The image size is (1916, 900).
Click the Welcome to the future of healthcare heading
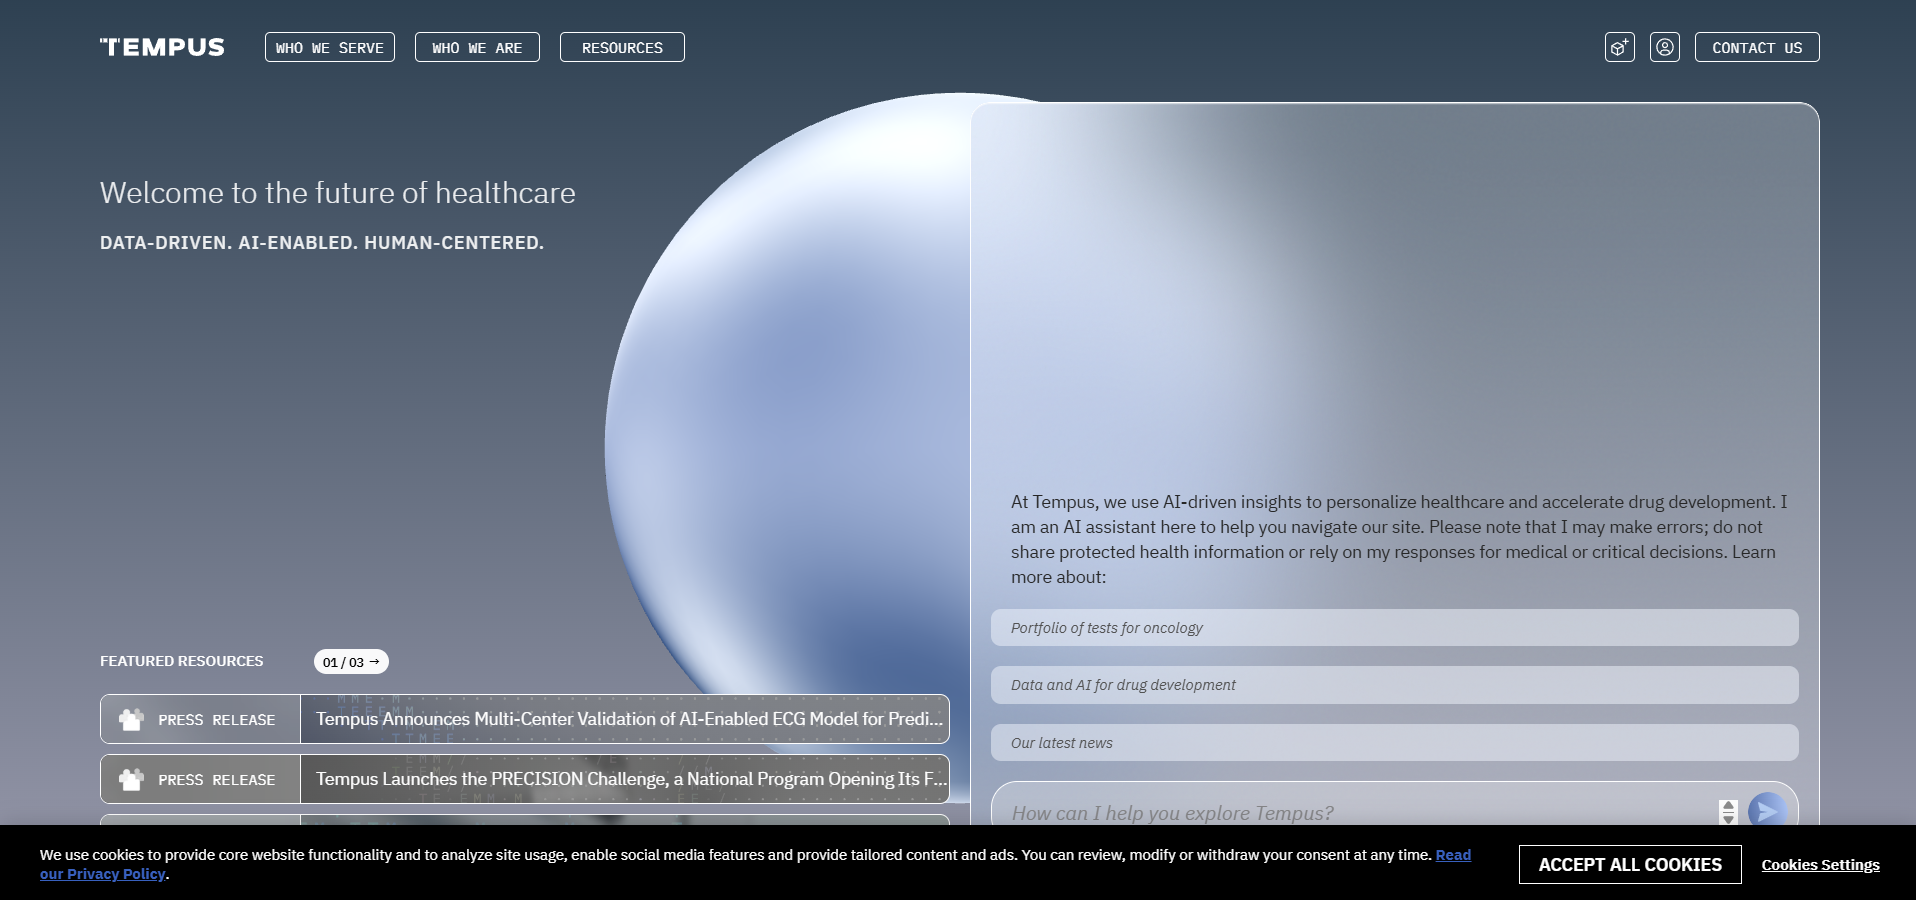(338, 193)
